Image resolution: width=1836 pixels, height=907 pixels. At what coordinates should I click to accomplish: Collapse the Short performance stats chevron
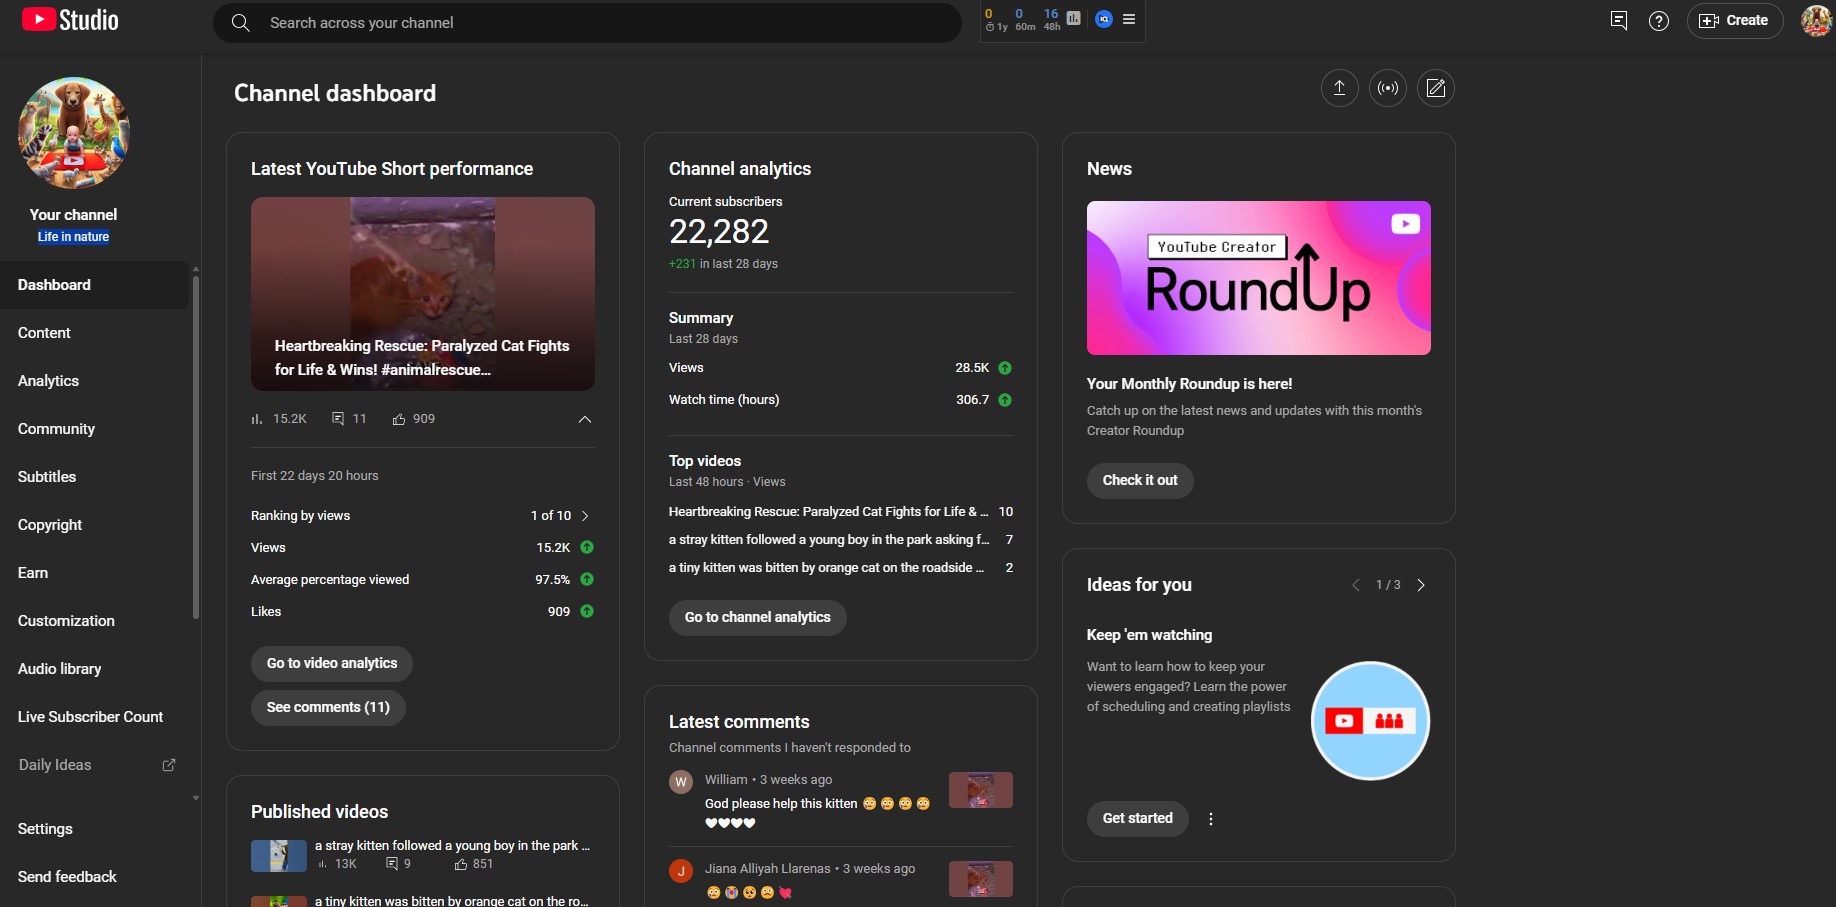point(585,419)
